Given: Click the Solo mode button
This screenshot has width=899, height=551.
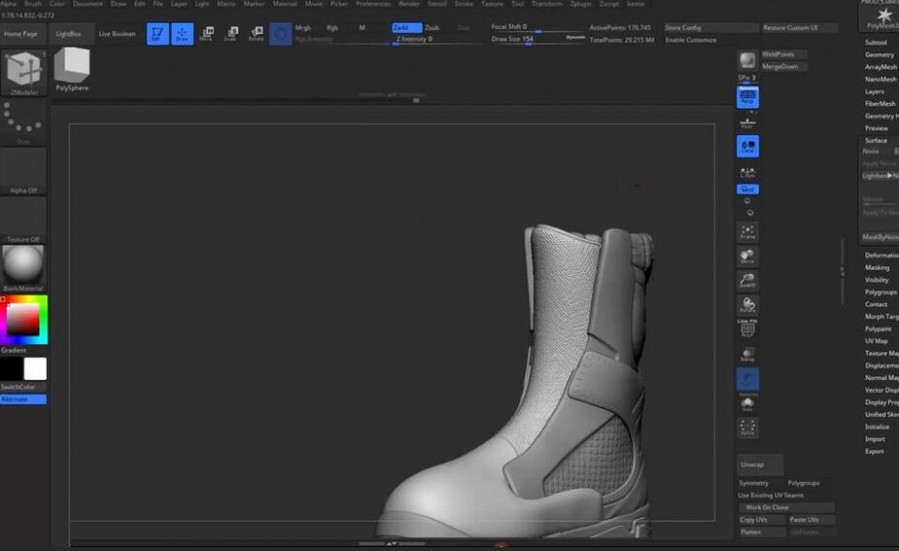Looking at the screenshot, I should [x=748, y=404].
